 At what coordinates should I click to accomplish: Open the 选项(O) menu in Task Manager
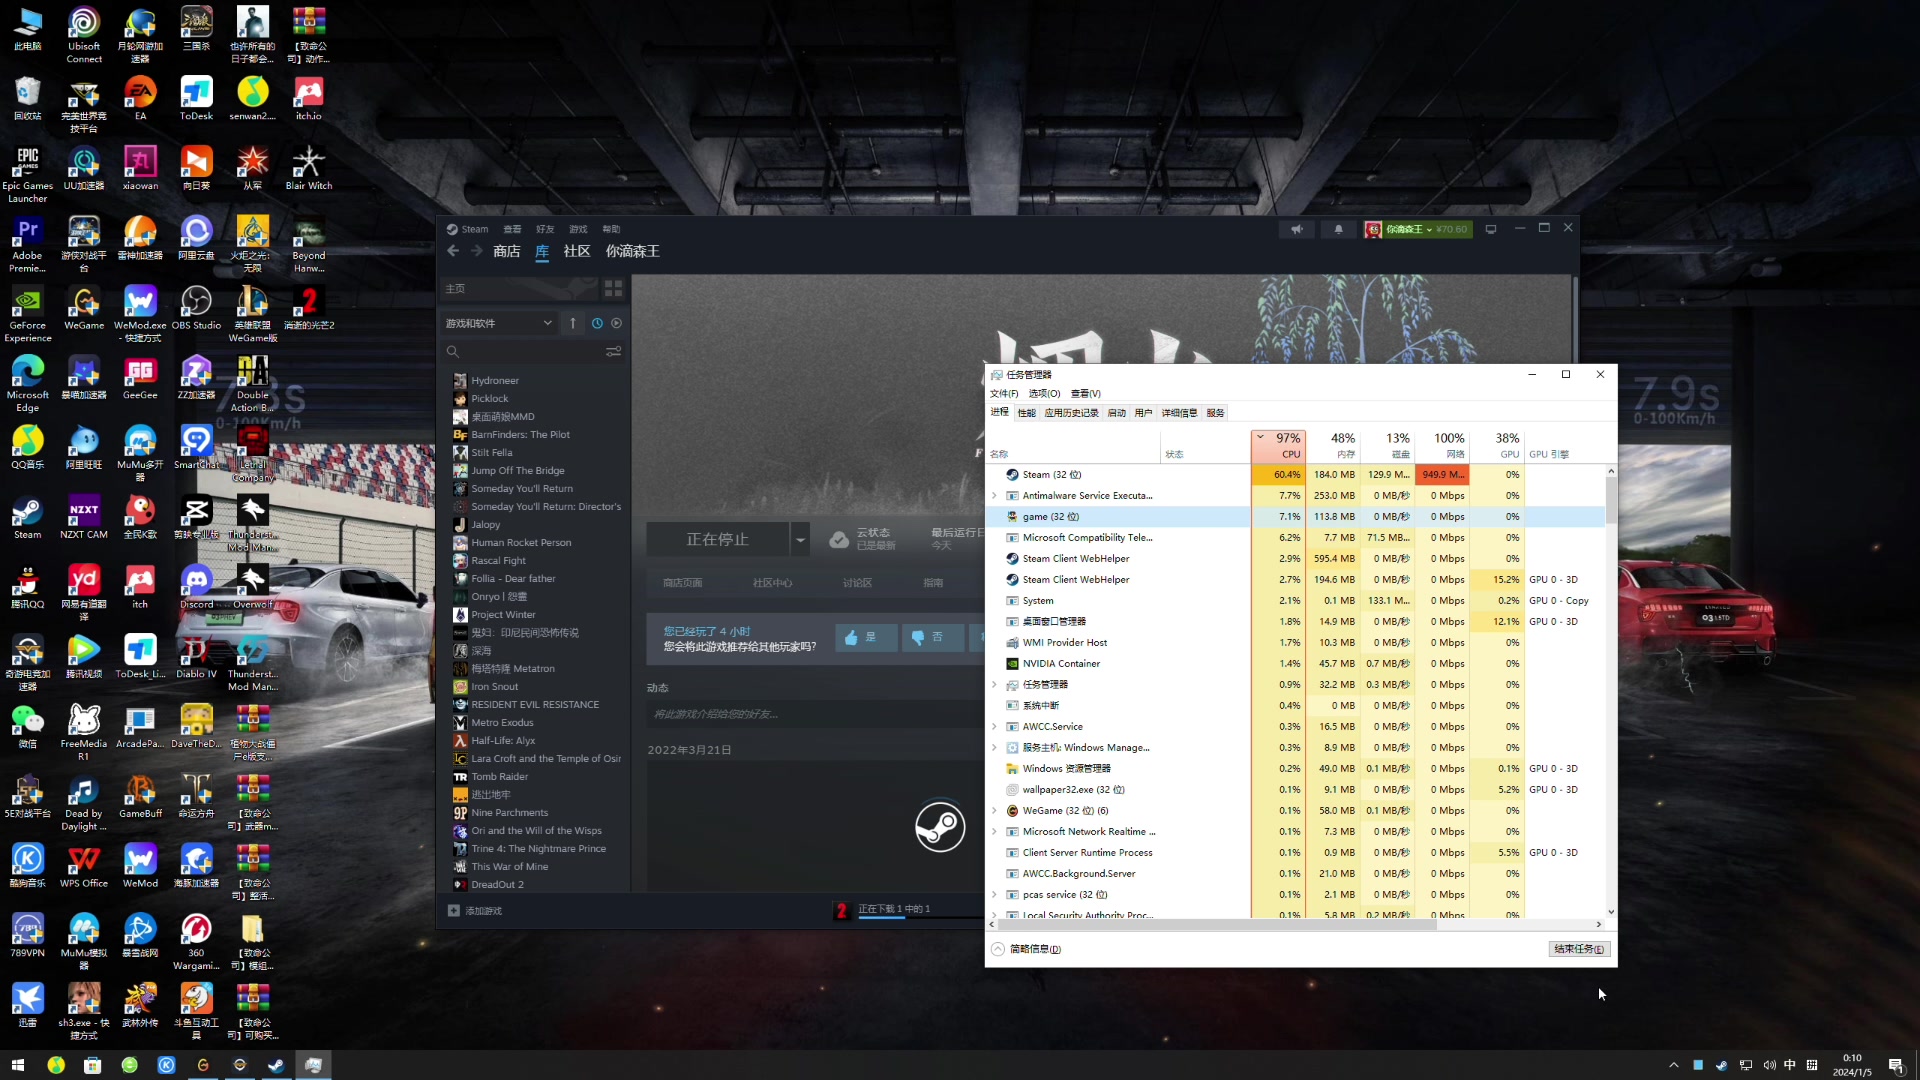[x=1044, y=394]
